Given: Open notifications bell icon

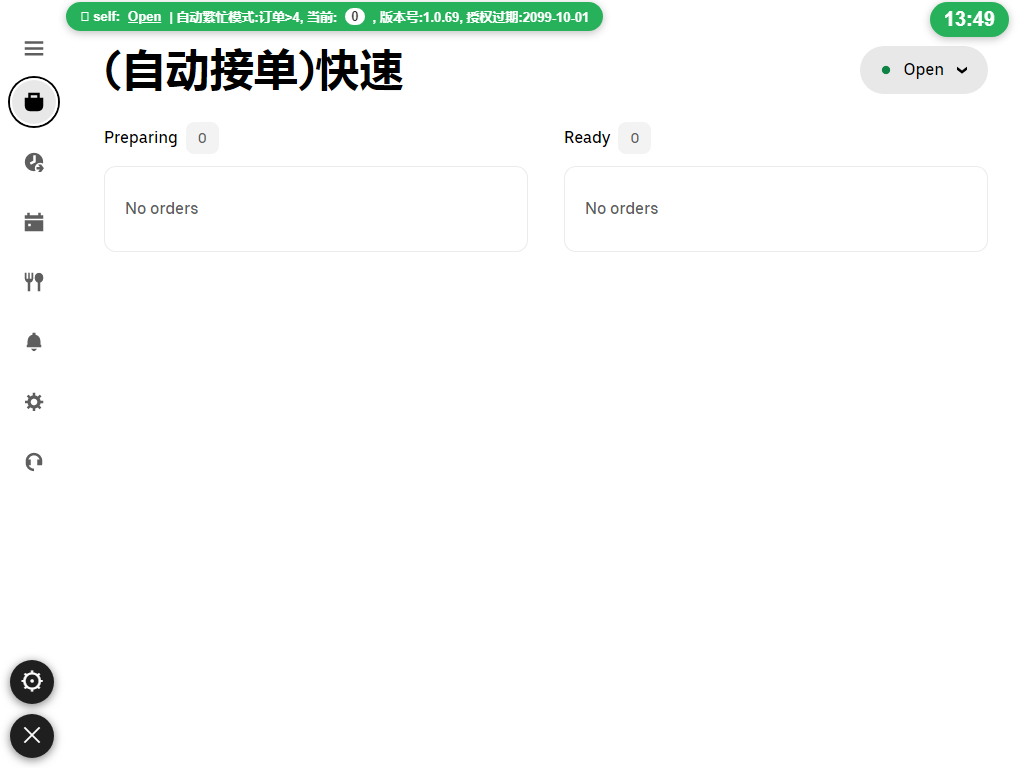Looking at the screenshot, I should pos(34,342).
